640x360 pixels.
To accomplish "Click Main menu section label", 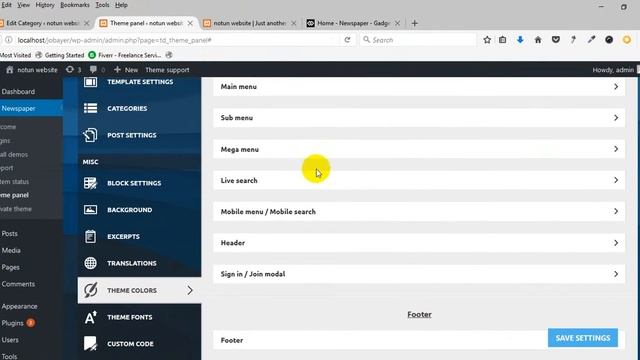I will tap(239, 87).
